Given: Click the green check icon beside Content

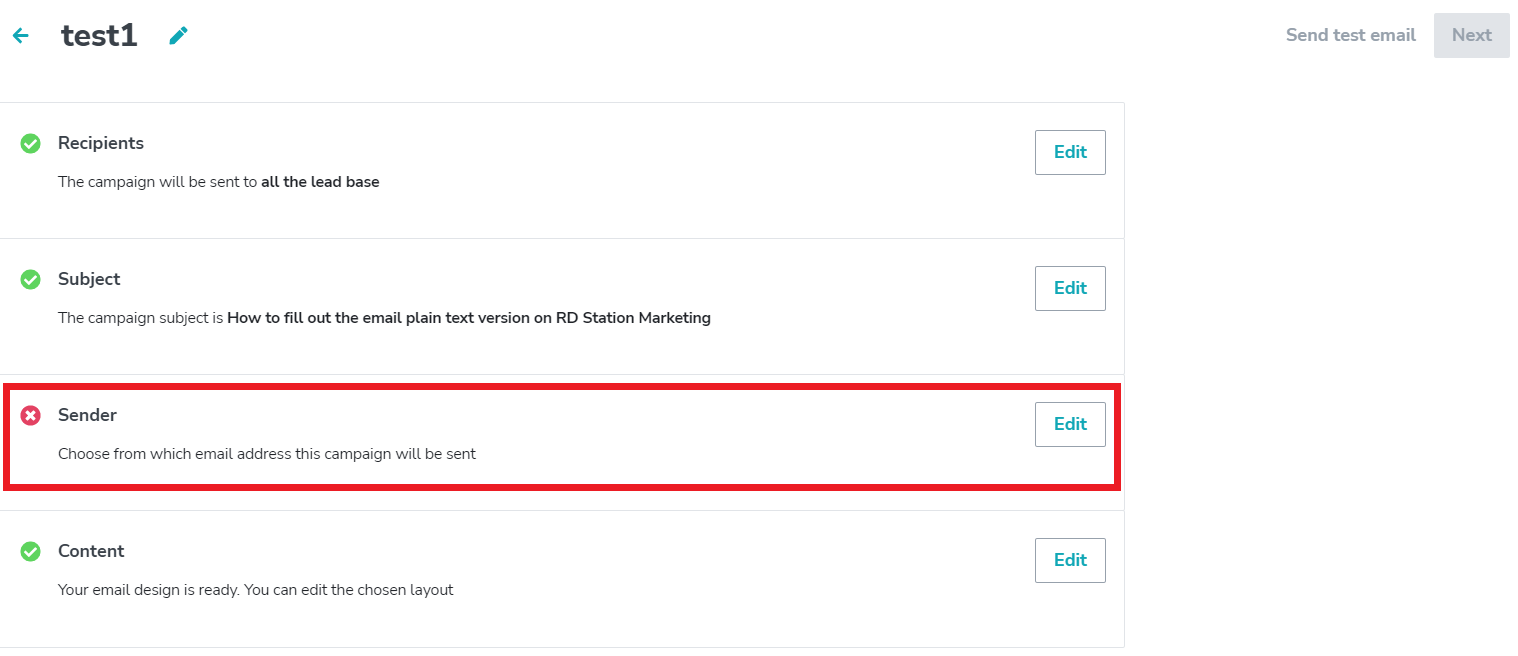Looking at the screenshot, I should pyautogui.click(x=31, y=551).
